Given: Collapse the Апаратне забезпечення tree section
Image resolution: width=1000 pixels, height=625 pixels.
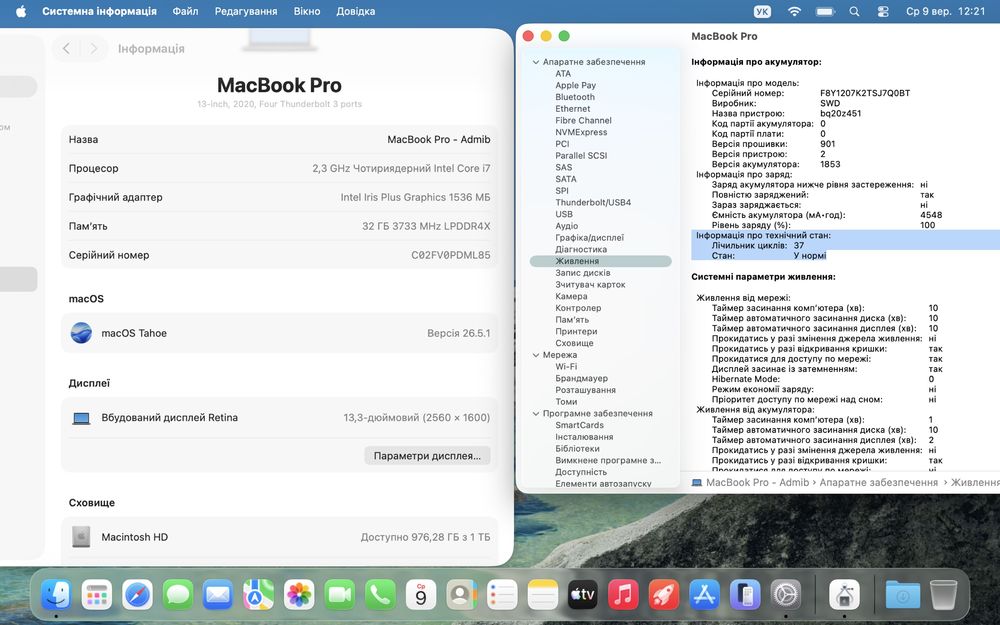Looking at the screenshot, I should point(536,62).
